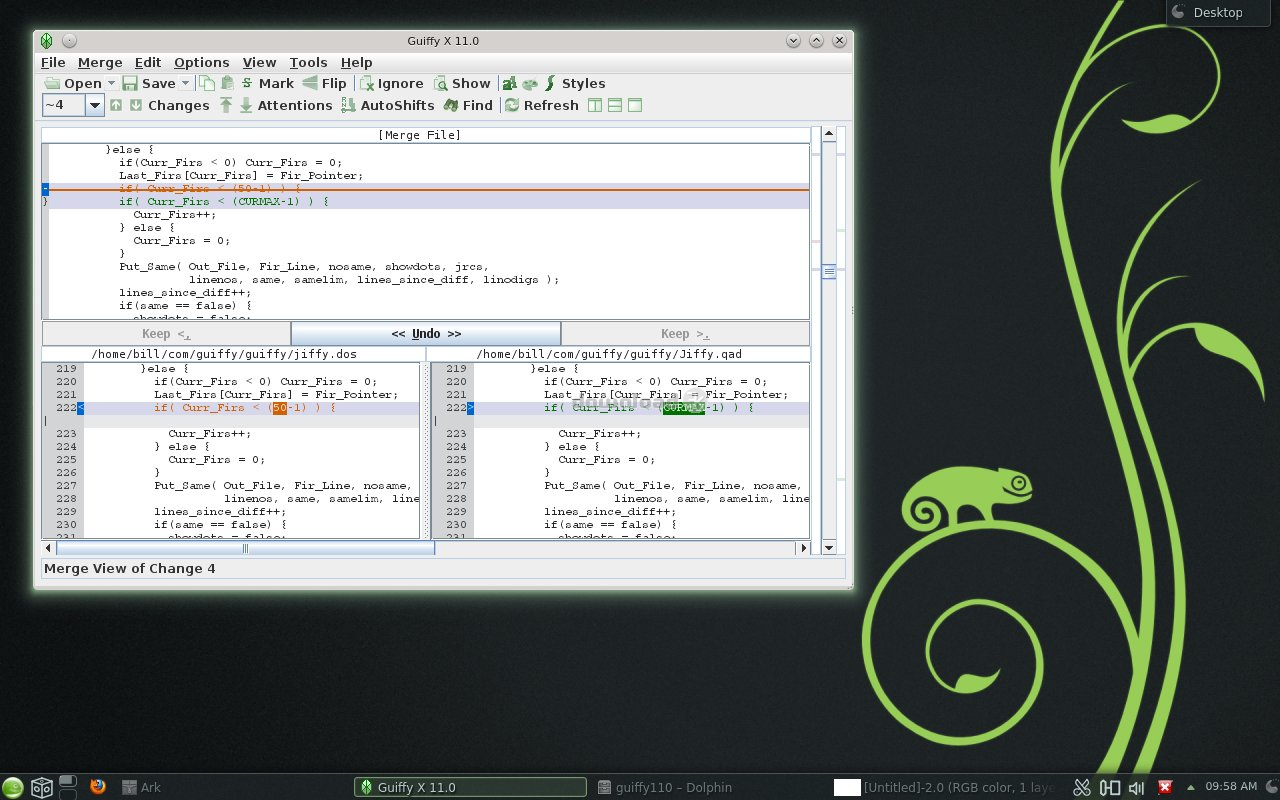Click the Jiffy.qad file path header
1280x800 pixels.
tap(609, 354)
